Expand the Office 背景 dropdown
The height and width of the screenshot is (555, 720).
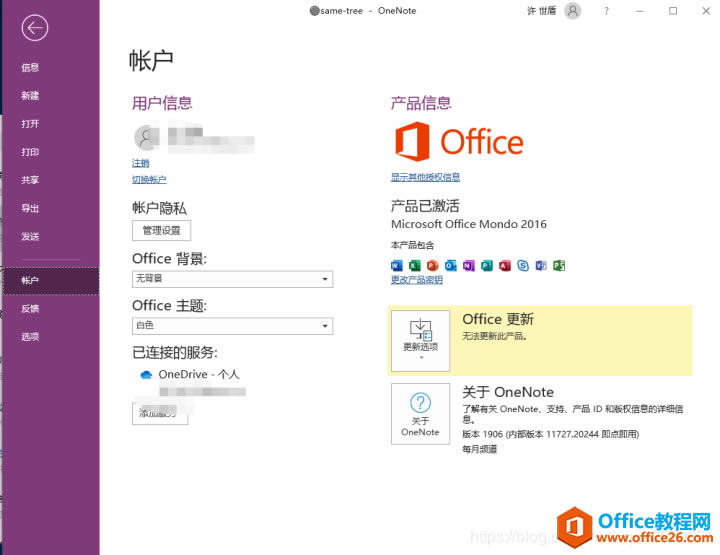232,279
